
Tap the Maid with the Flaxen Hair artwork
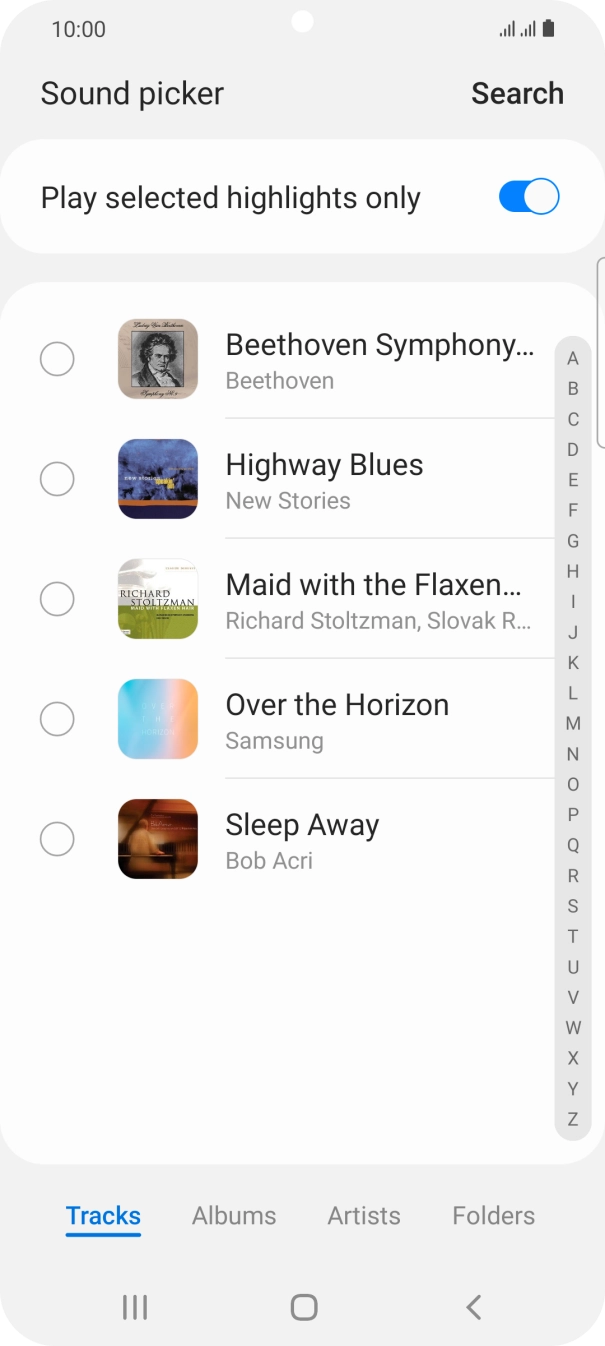157,599
